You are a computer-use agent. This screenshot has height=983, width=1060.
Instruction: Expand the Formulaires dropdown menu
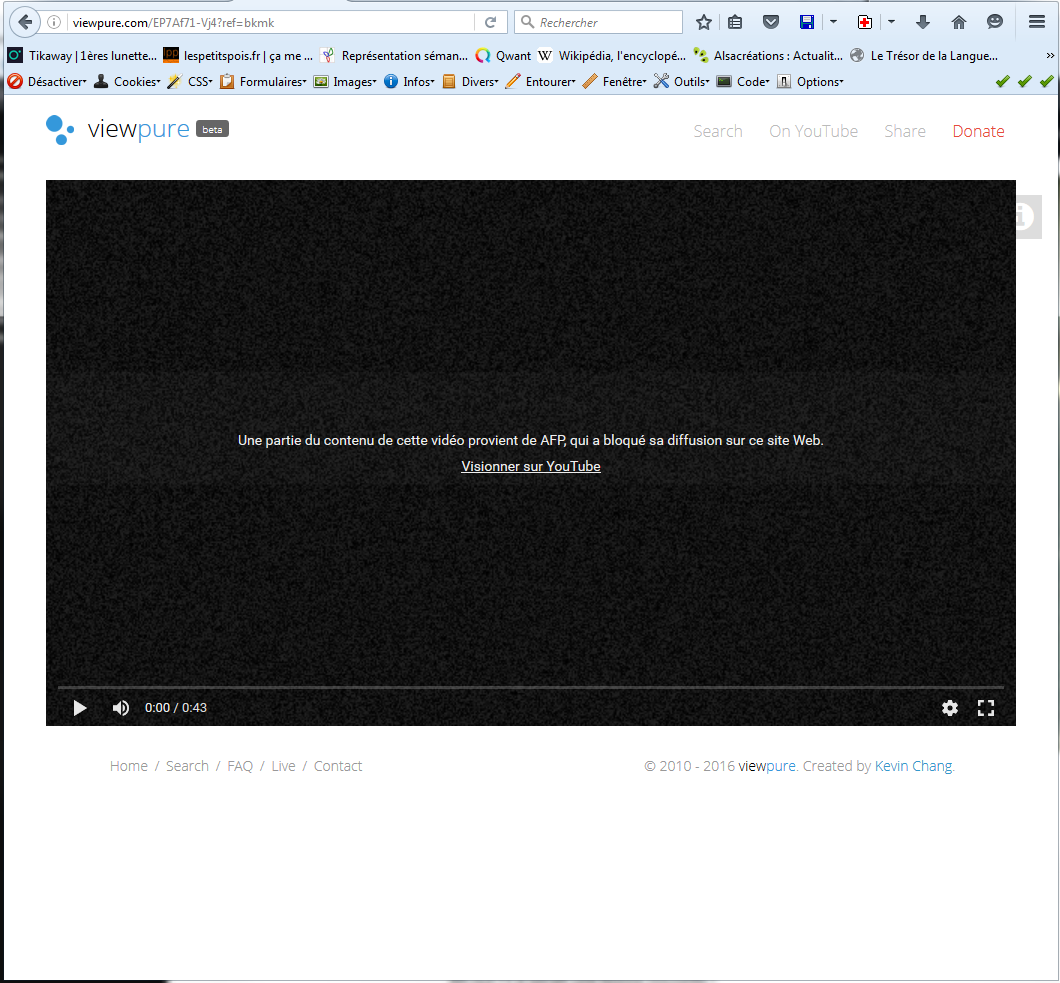coord(264,82)
